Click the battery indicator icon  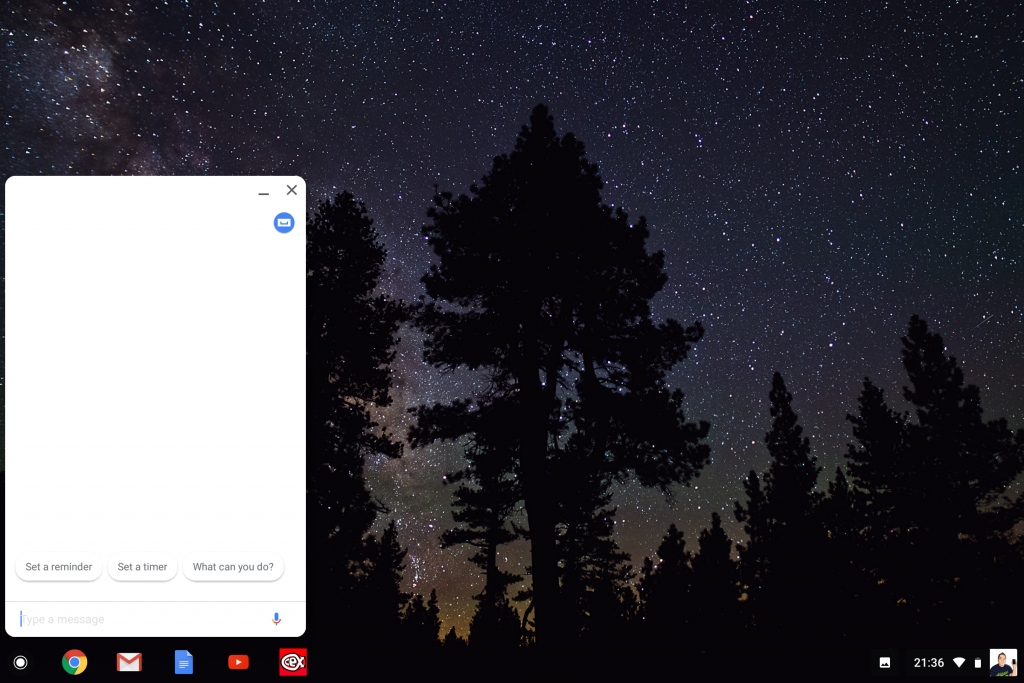(x=978, y=662)
